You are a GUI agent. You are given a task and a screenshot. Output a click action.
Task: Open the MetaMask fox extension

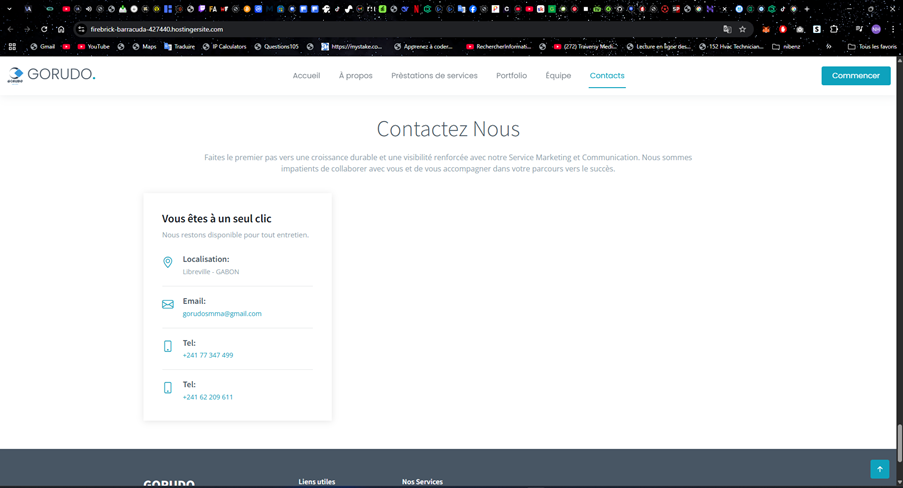point(766,29)
